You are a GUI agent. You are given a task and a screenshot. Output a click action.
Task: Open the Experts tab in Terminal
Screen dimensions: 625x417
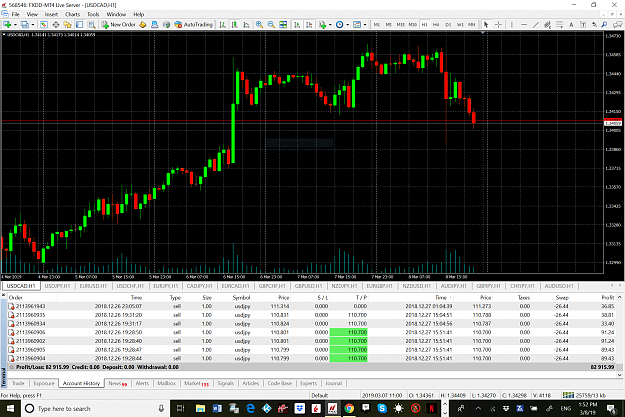(309, 383)
